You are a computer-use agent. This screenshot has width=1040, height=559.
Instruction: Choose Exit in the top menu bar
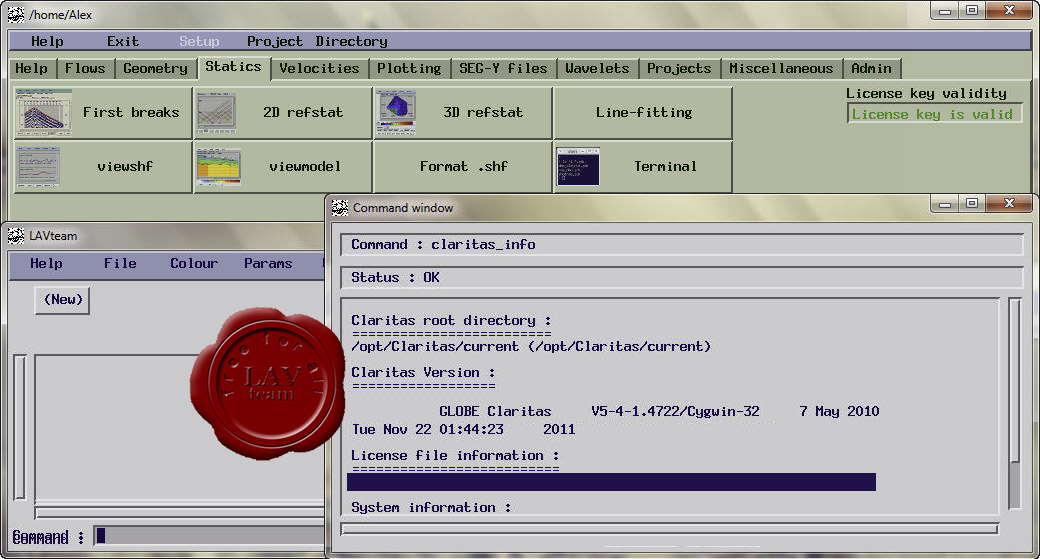click(x=123, y=41)
